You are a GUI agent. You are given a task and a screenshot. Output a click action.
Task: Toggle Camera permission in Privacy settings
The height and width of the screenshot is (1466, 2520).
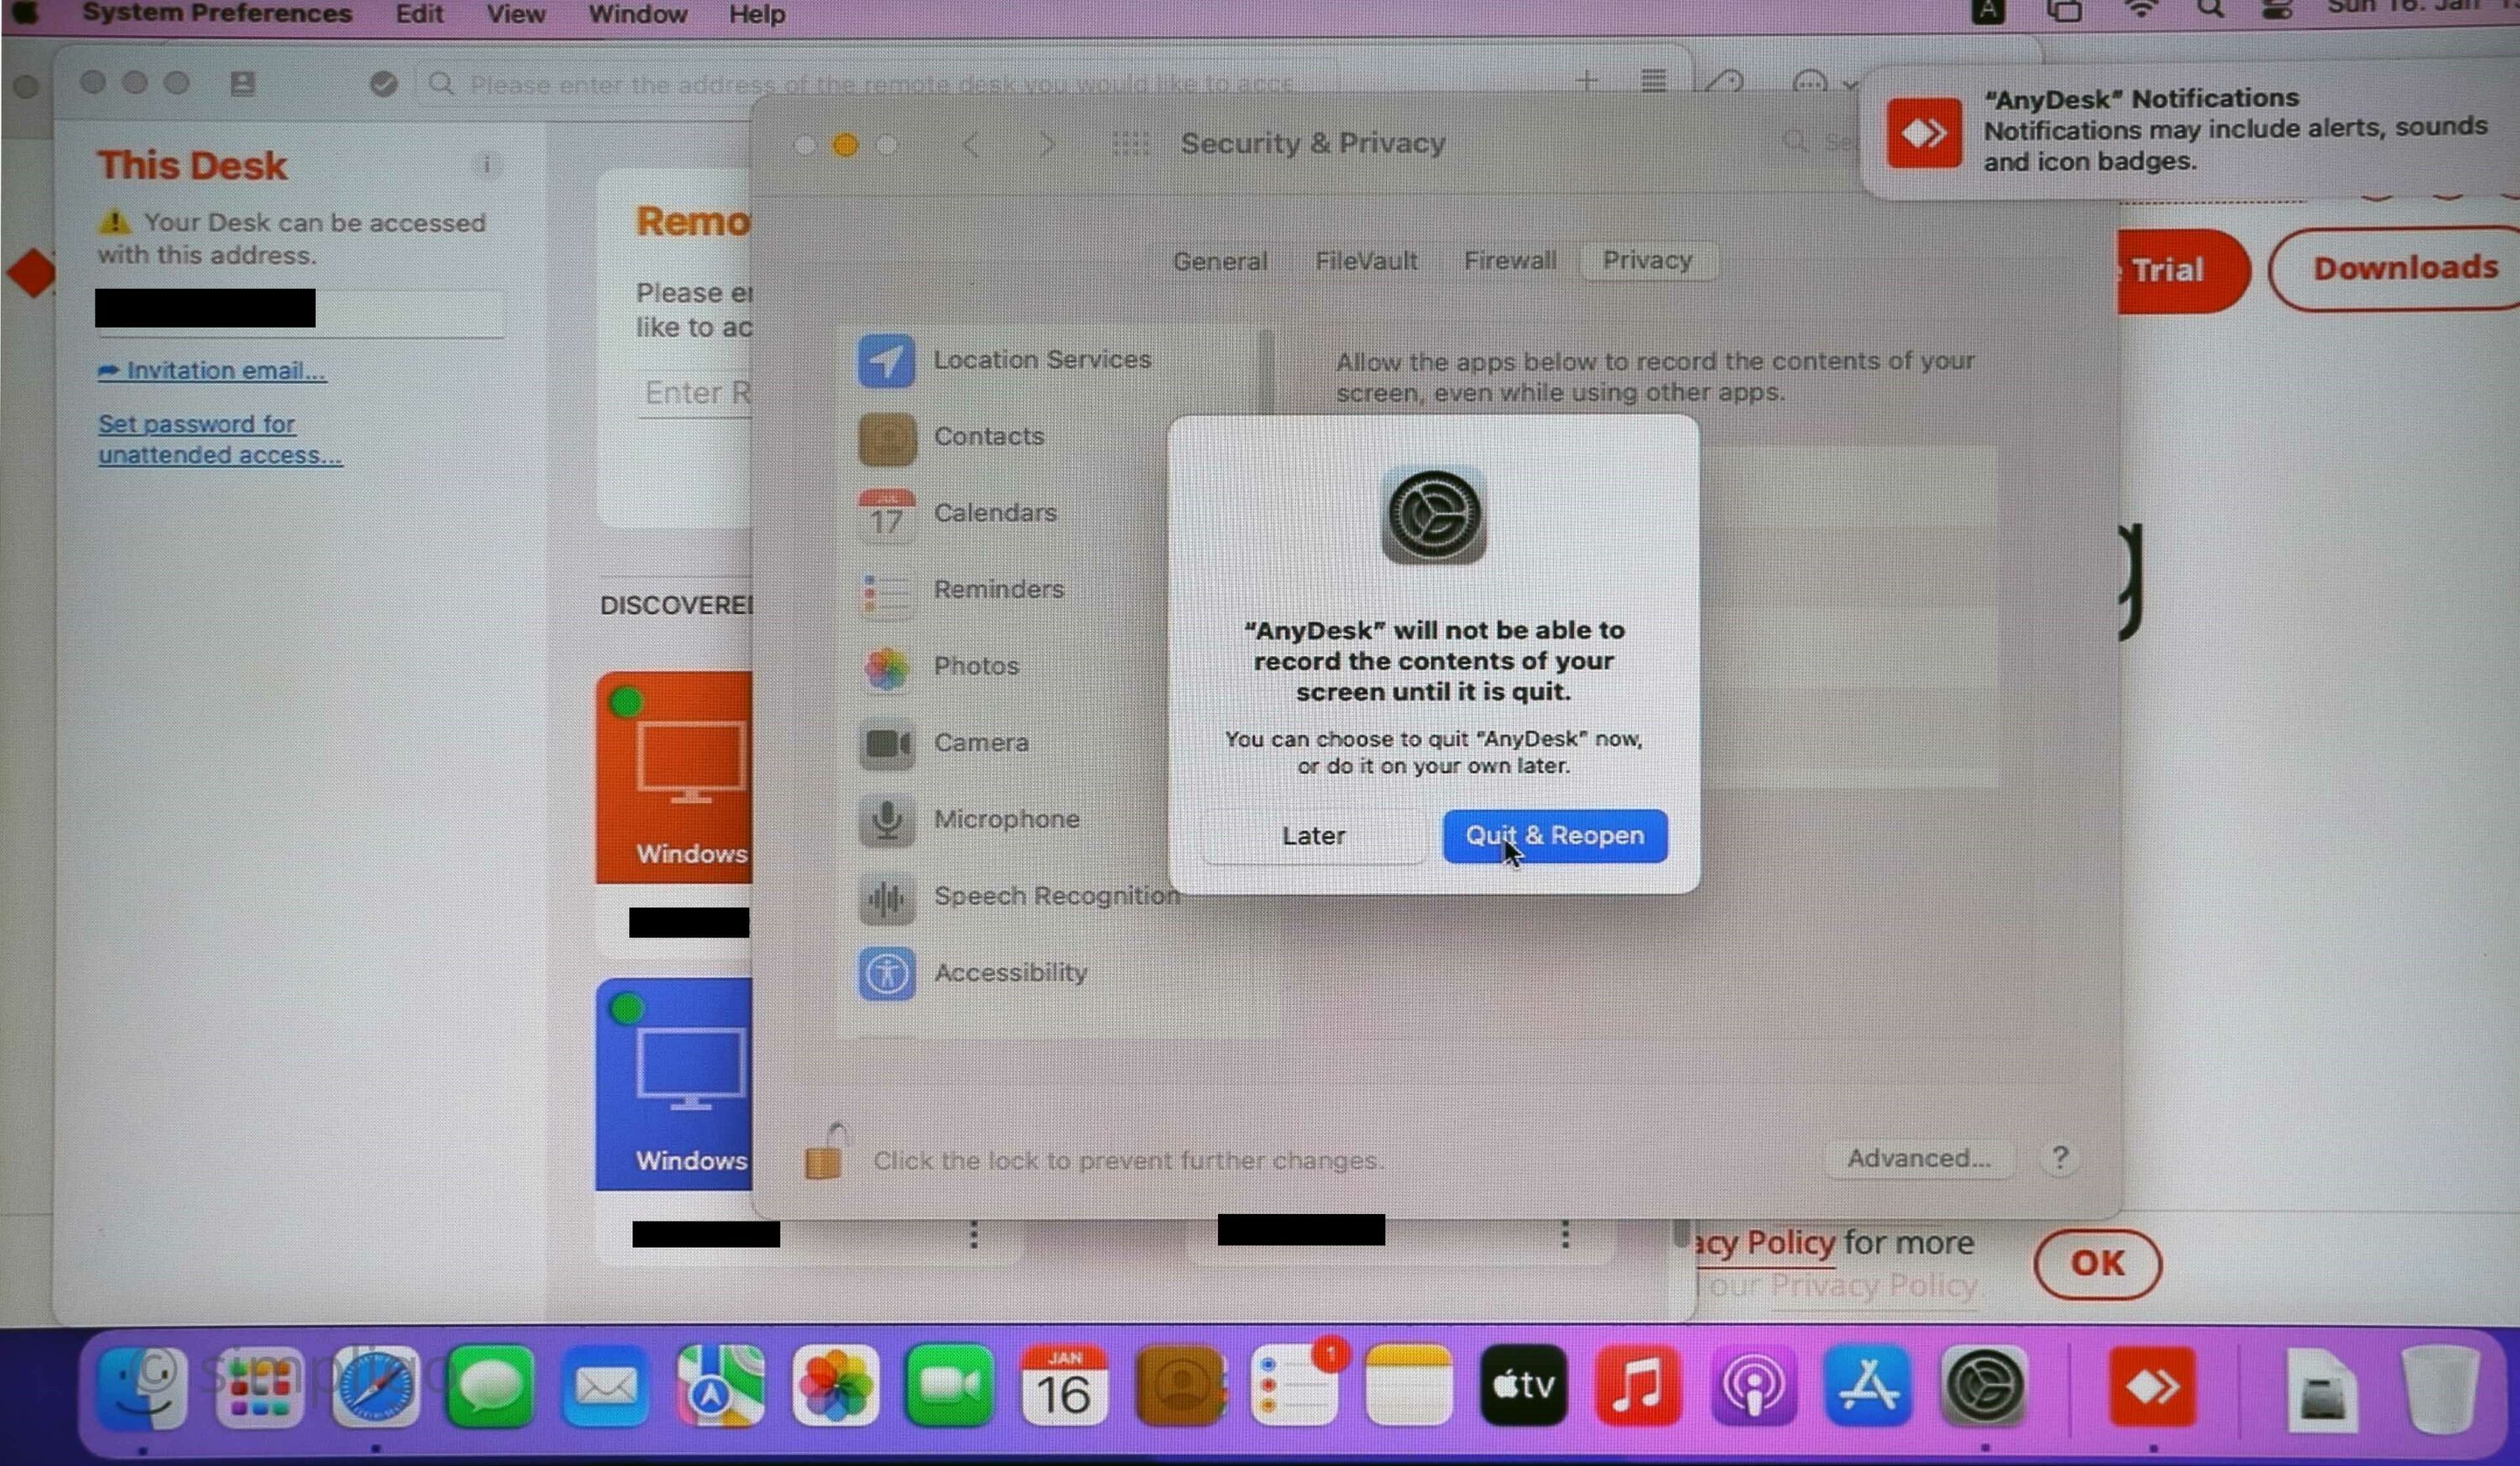[x=983, y=740]
